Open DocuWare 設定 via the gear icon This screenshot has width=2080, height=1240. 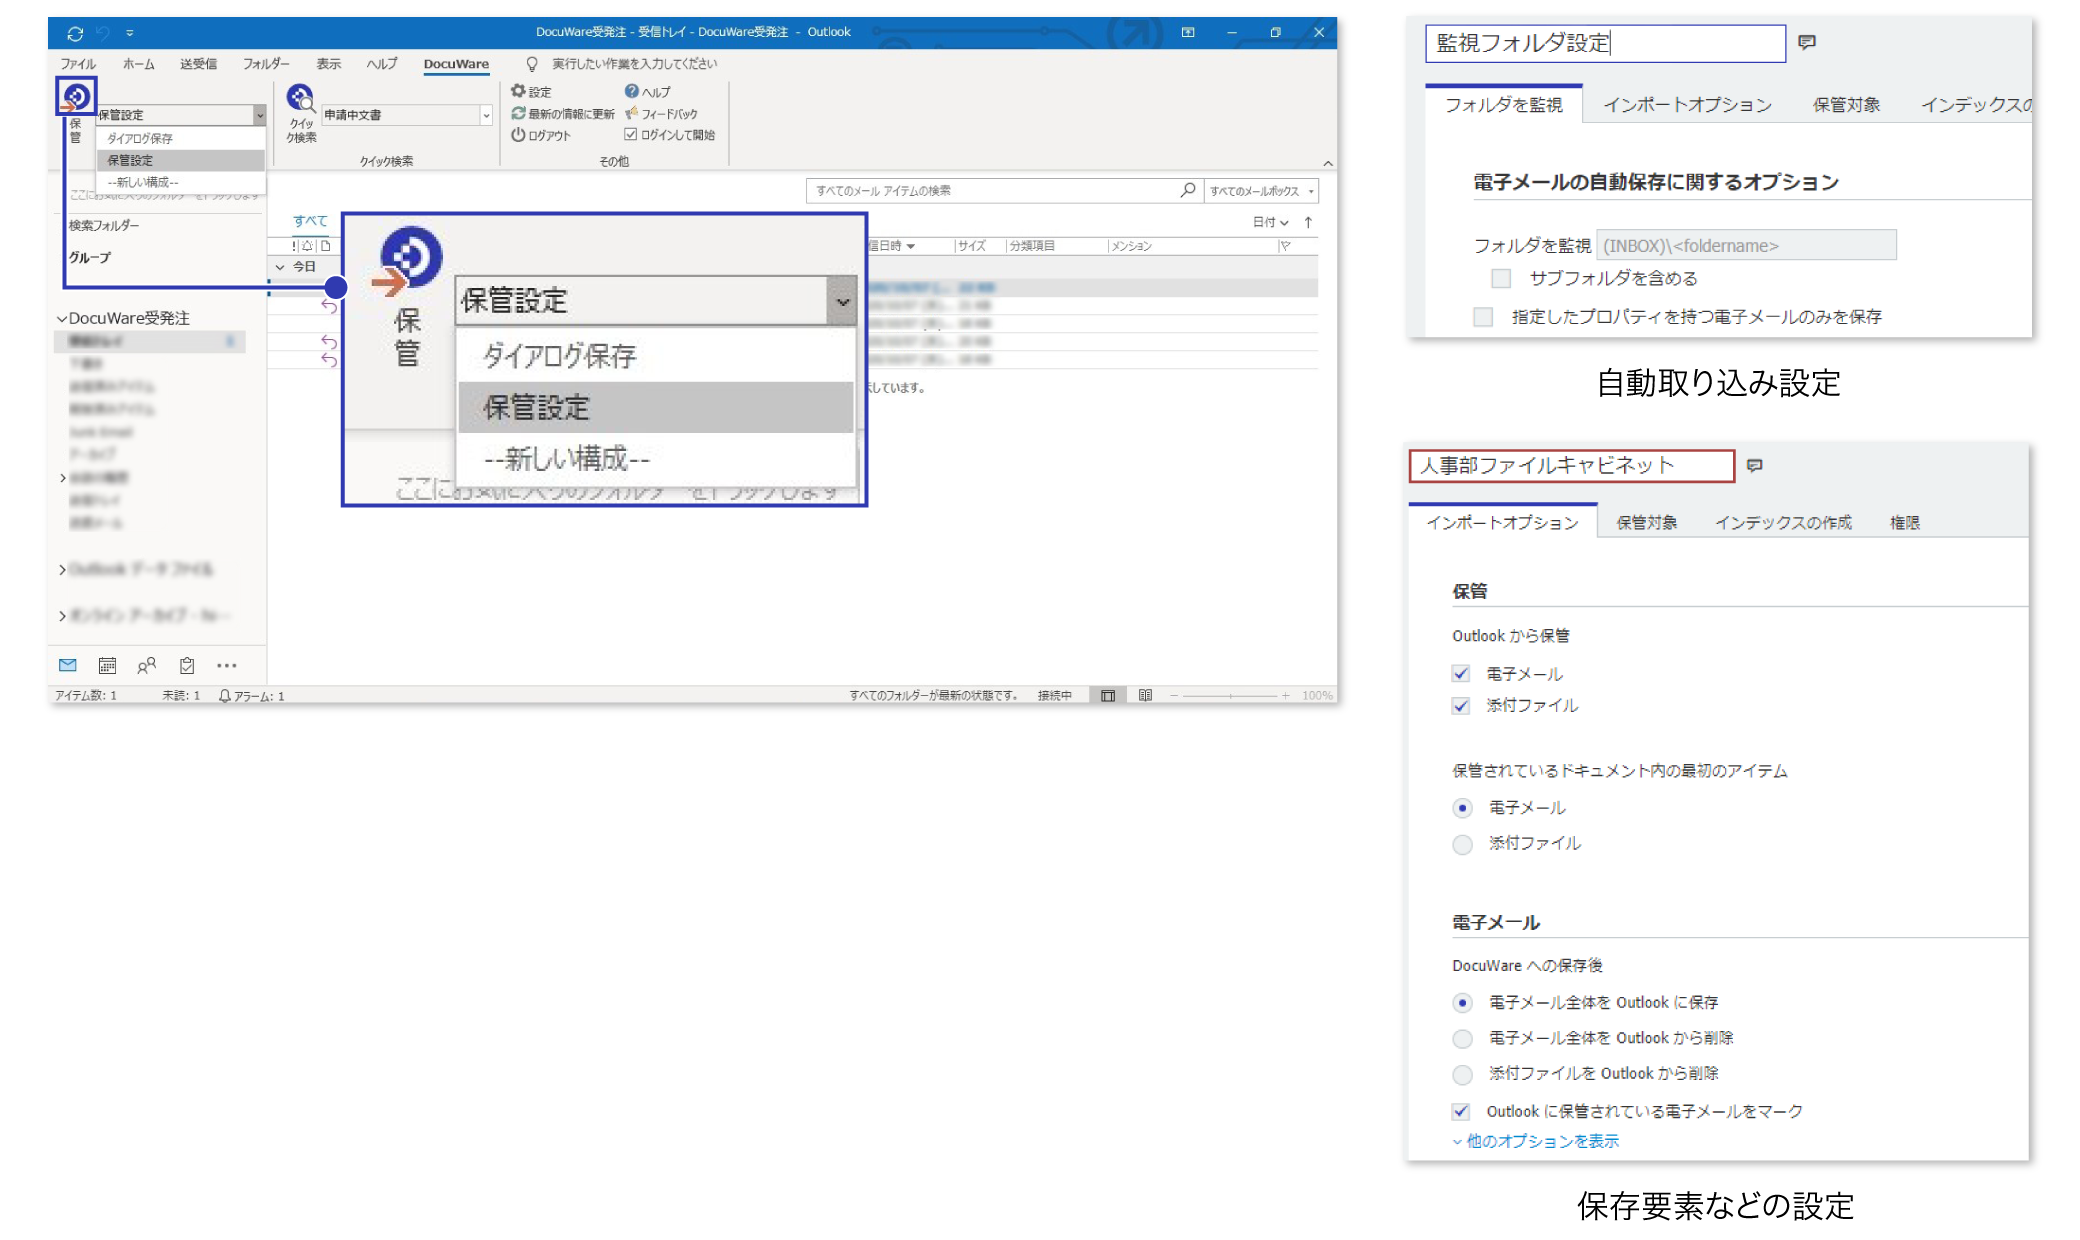(x=519, y=91)
